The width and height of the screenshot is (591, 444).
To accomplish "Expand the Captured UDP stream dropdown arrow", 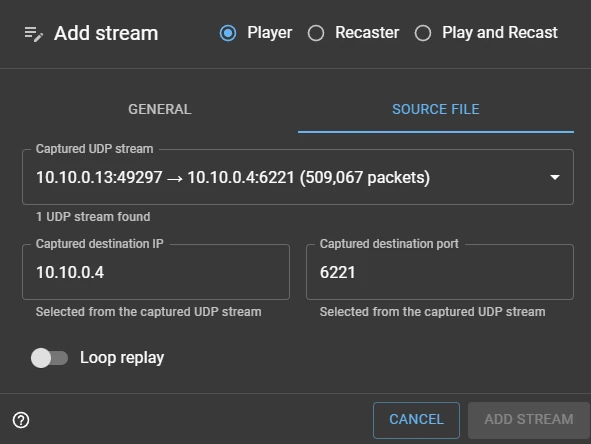I will pos(554,177).
